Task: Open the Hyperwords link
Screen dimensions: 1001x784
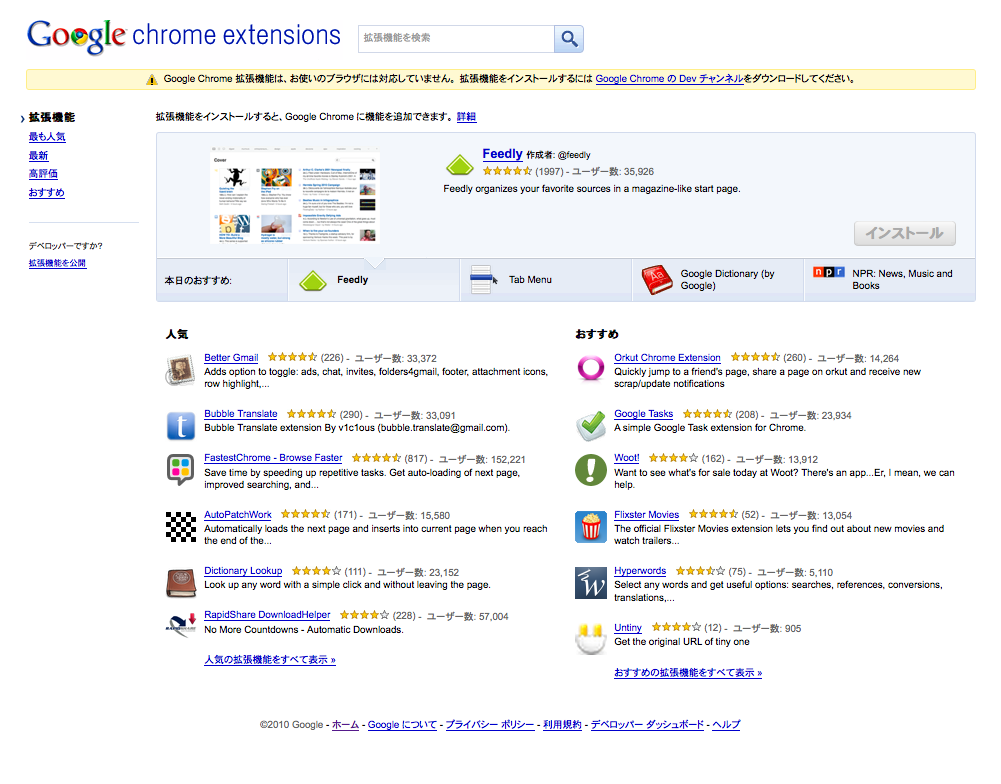Action: click(640, 571)
